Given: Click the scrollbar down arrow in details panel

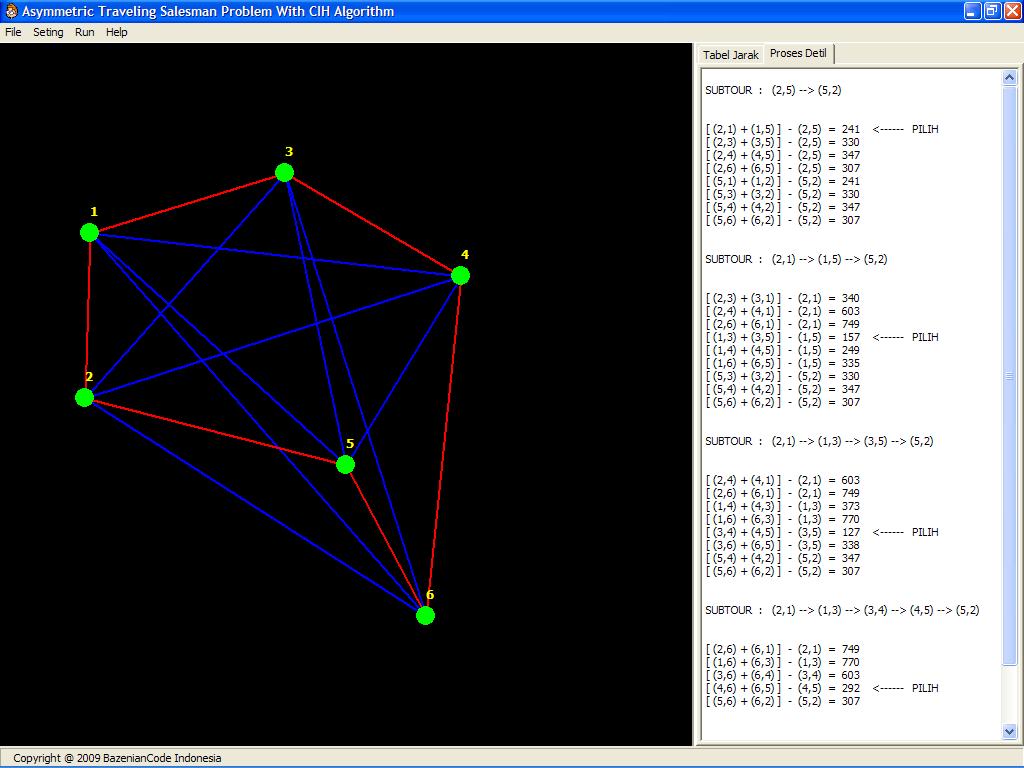Looking at the screenshot, I should [1009, 732].
